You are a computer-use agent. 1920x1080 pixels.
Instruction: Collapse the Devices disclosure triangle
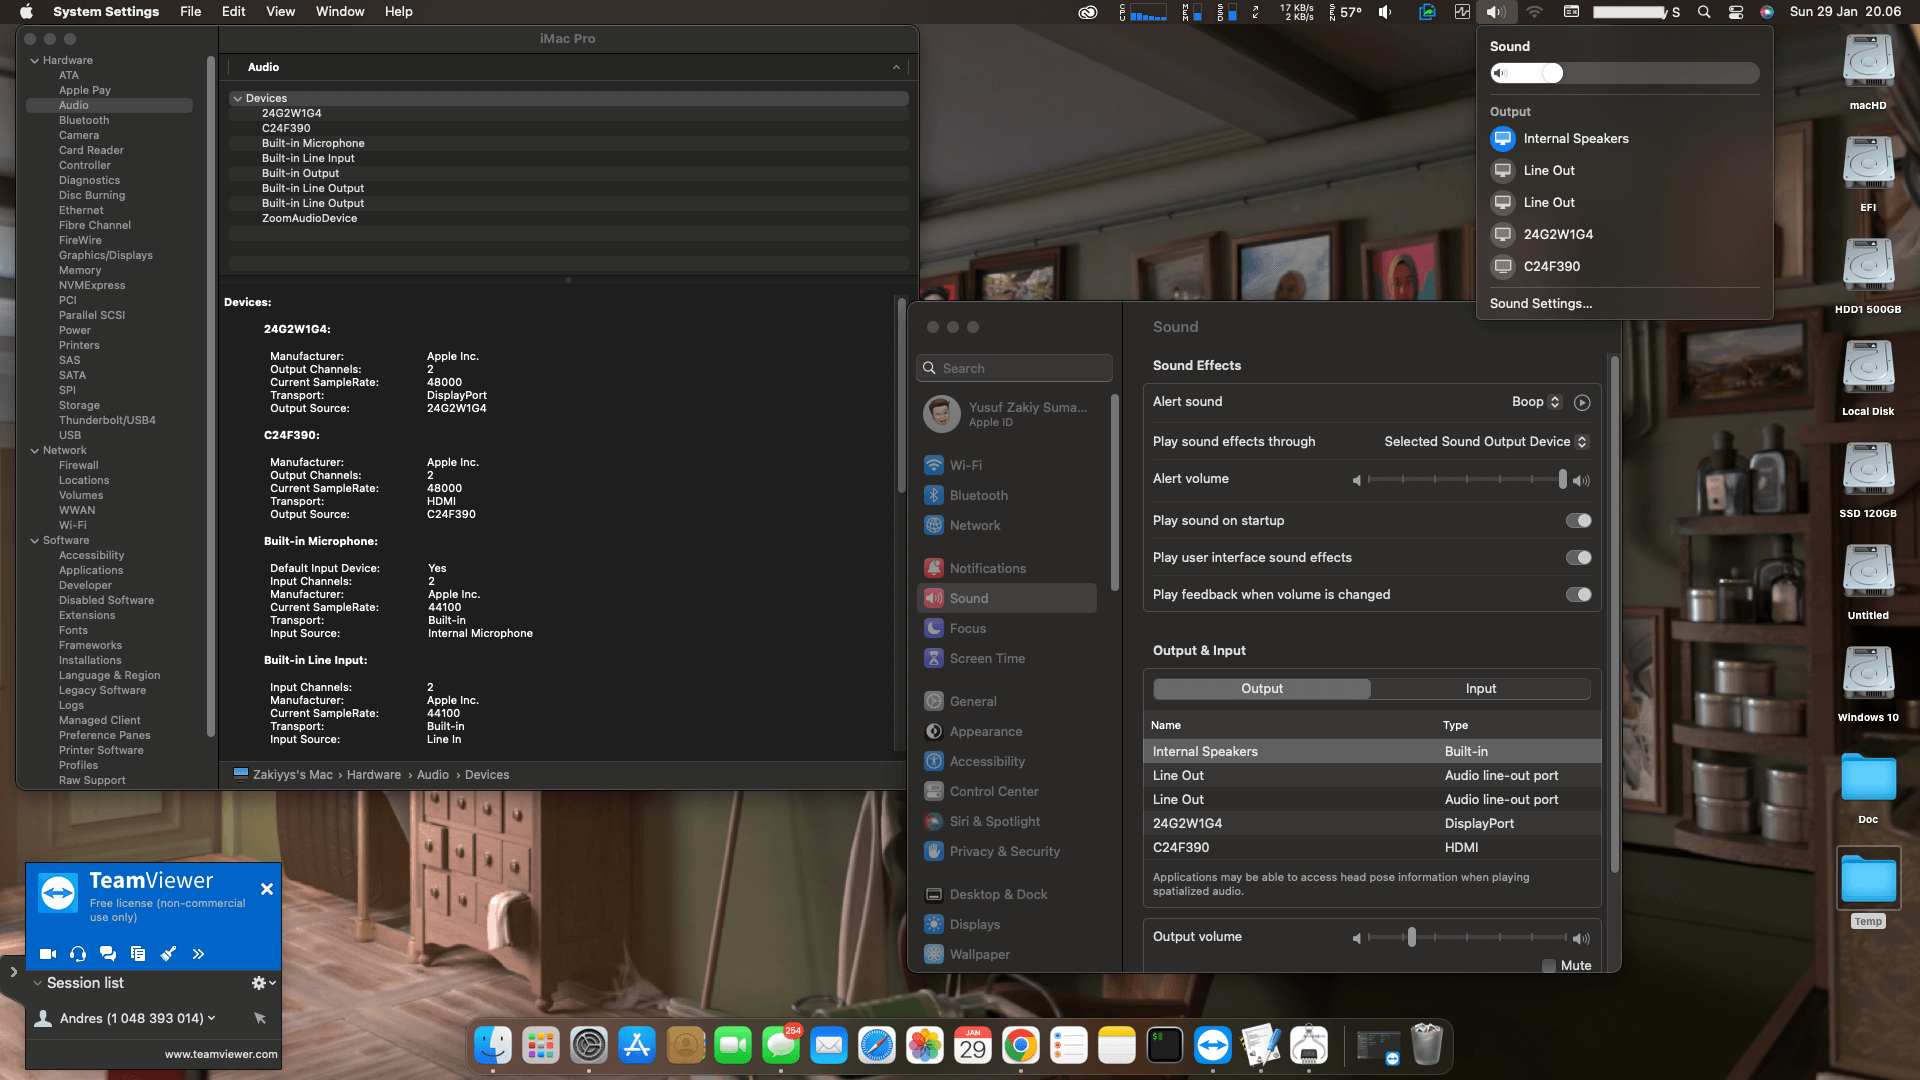pyautogui.click(x=237, y=99)
